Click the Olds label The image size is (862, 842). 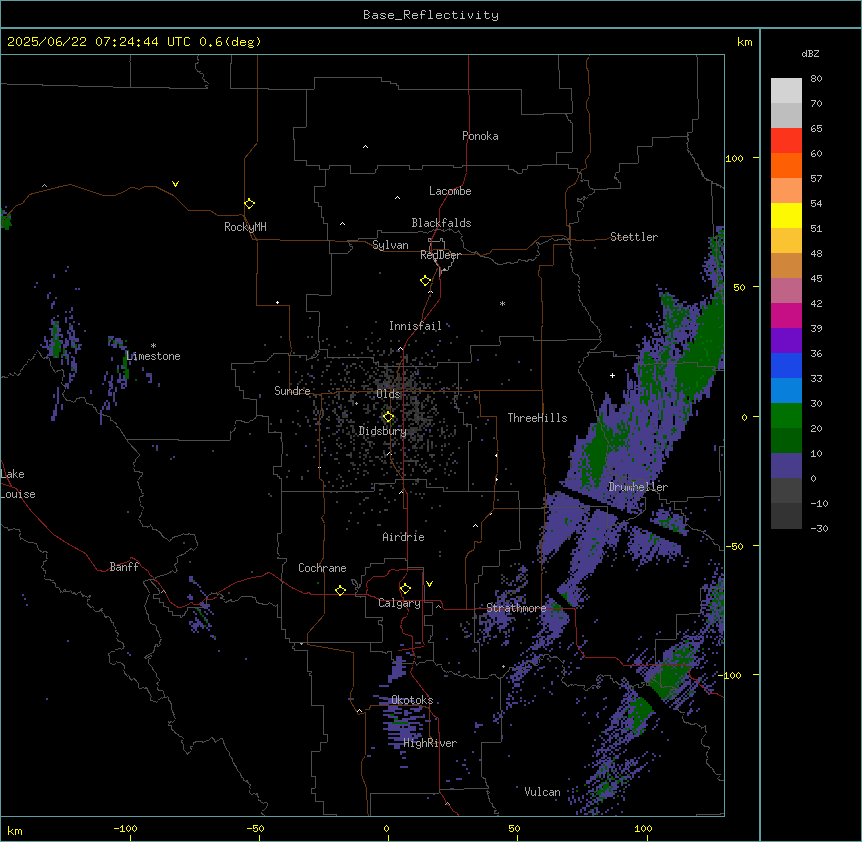[388, 394]
